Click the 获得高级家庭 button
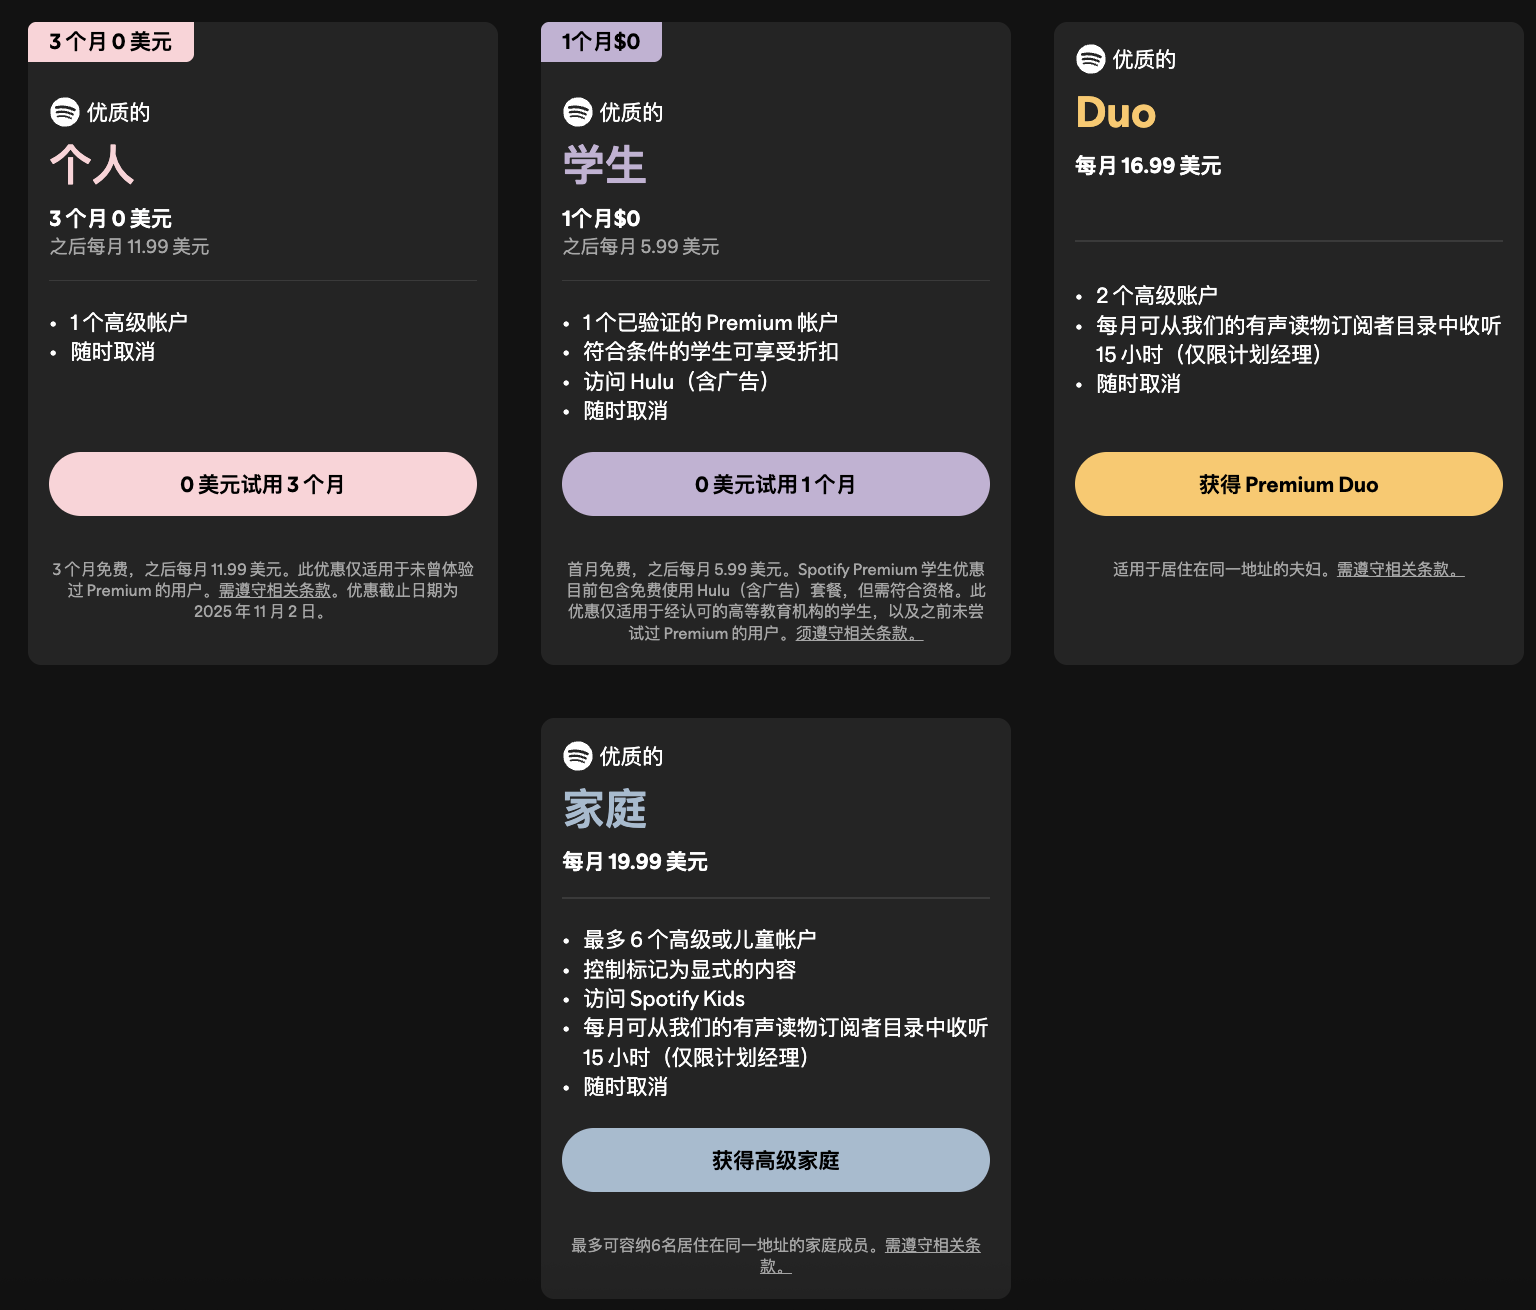Viewport: 1536px width, 1310px height. [x=775, y=1160]
